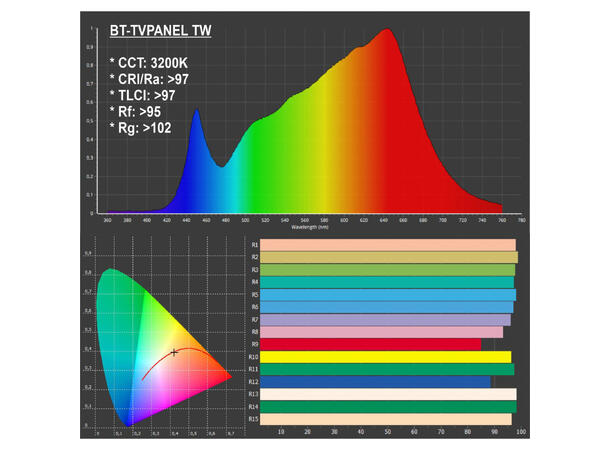
Task: Select the Rg: >102 line
Action: pyautogui.click(x=140, y=128)
